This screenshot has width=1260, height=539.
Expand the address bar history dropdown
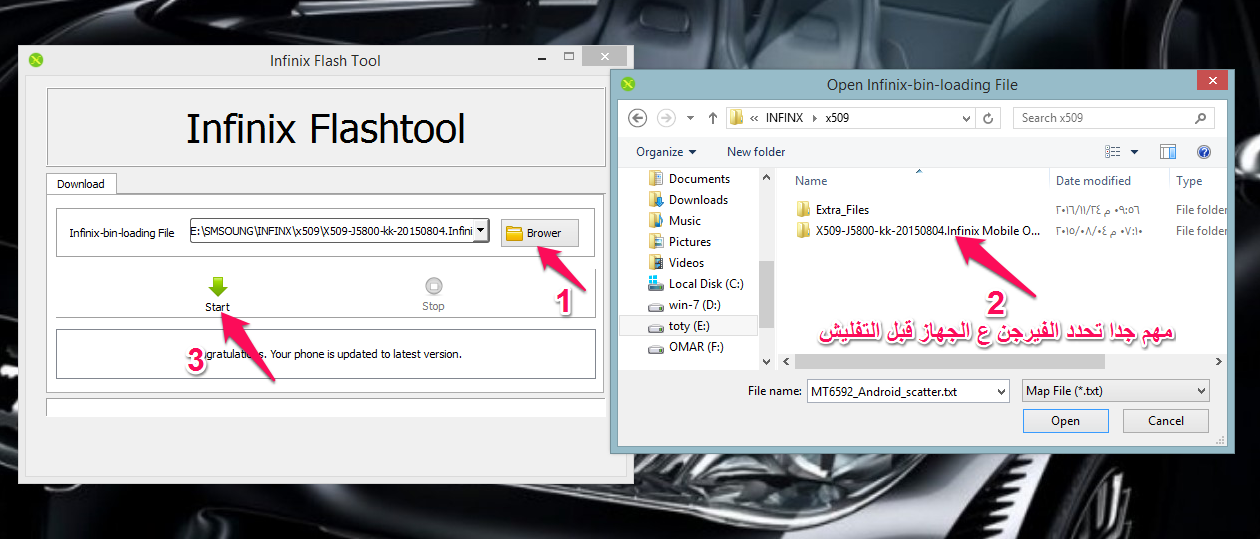[x=967, y=118]
